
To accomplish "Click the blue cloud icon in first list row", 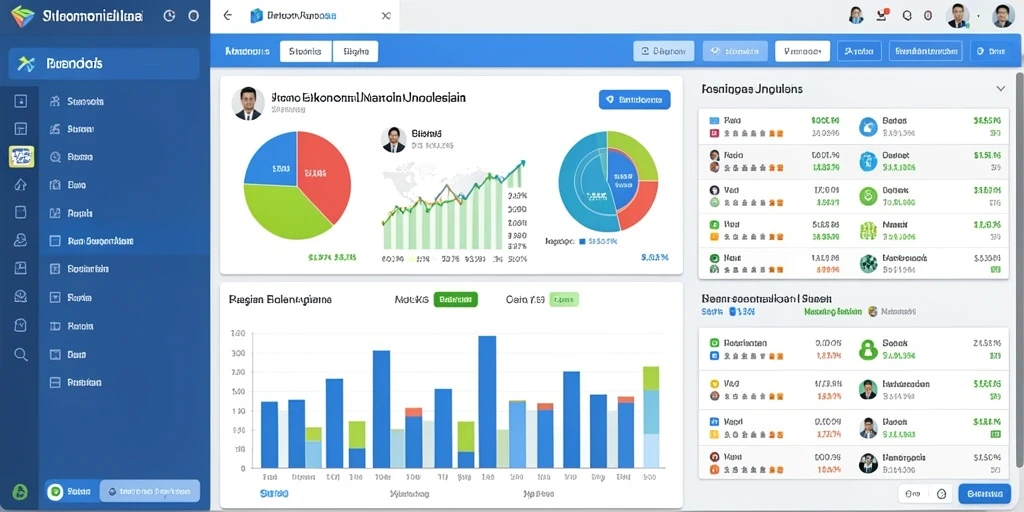I will 868,127.
